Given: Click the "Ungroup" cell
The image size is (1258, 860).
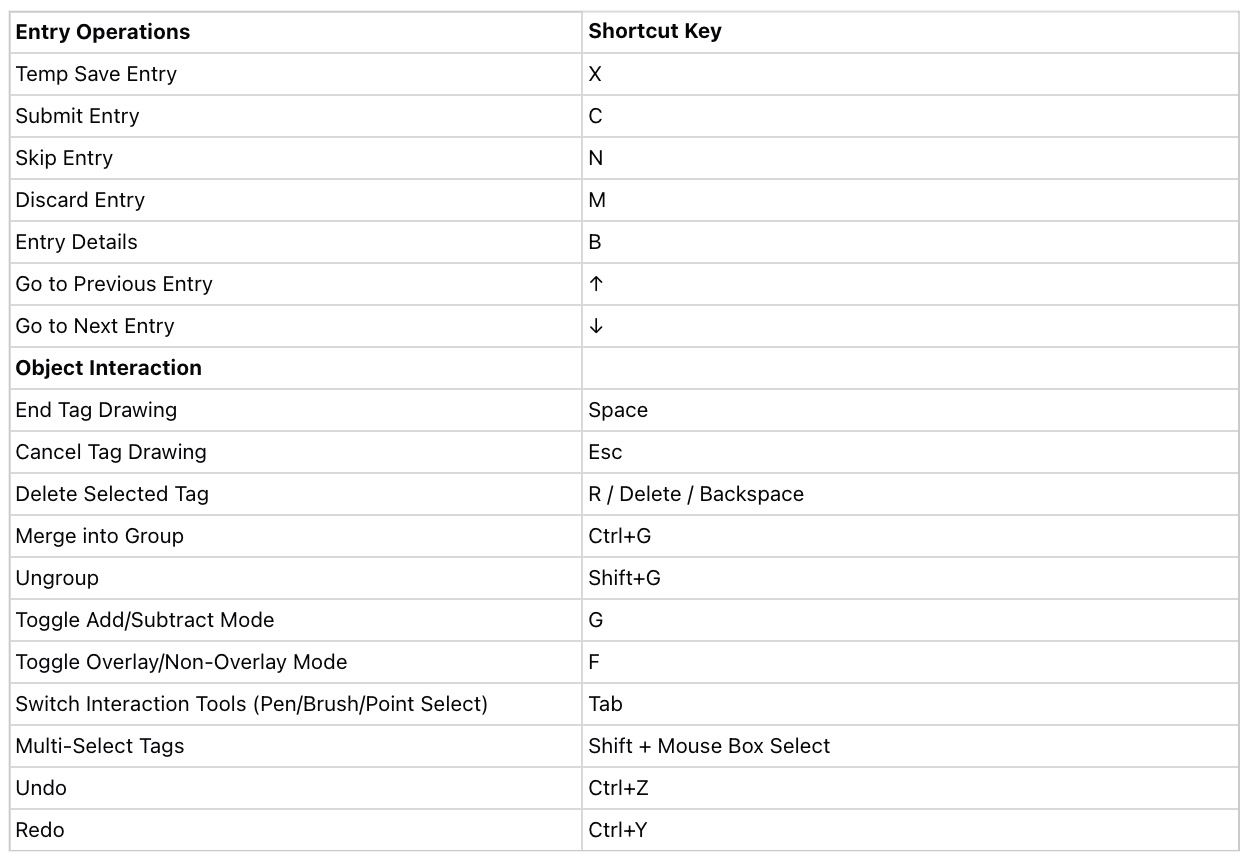Looking at the screenshot, I should 57,578.
